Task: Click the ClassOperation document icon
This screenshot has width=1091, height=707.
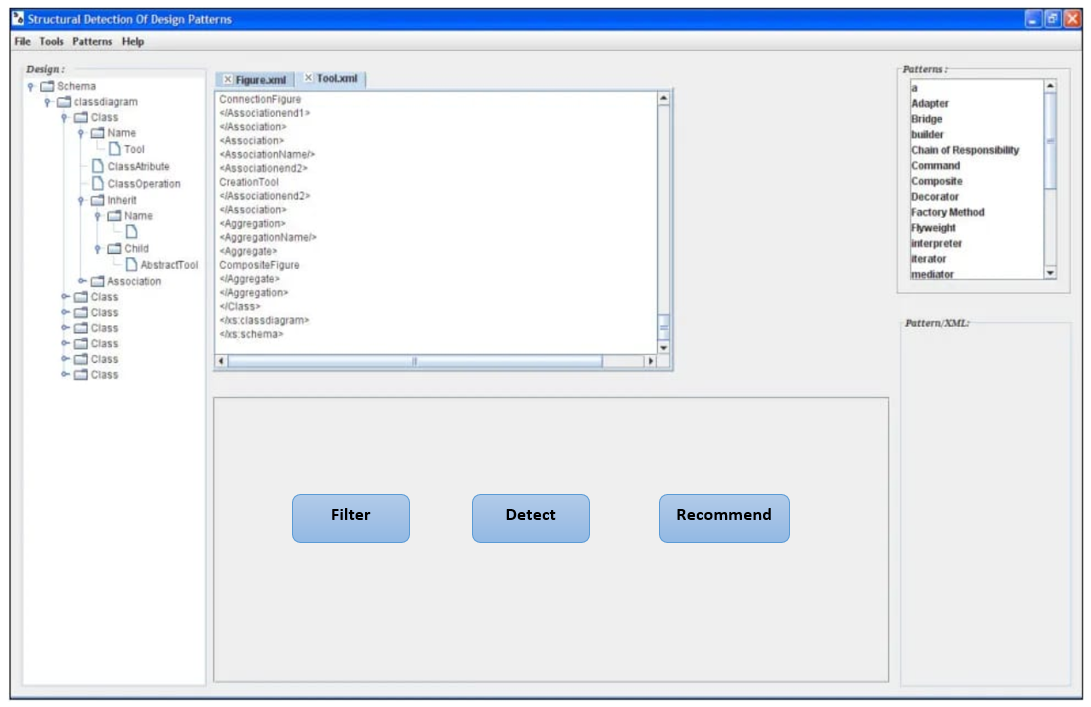Action: 98,185
